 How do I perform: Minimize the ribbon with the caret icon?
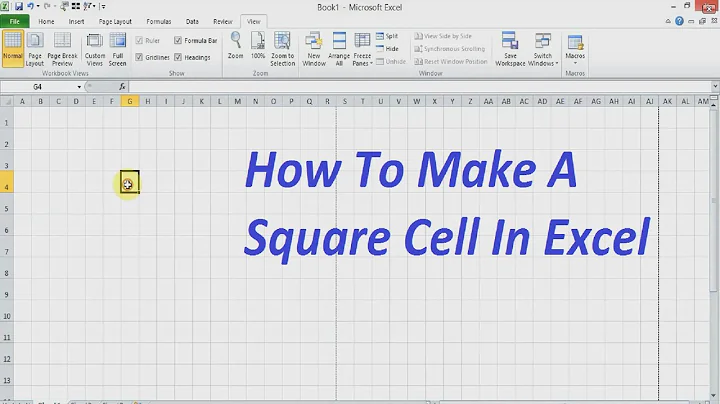pos(668,21)
